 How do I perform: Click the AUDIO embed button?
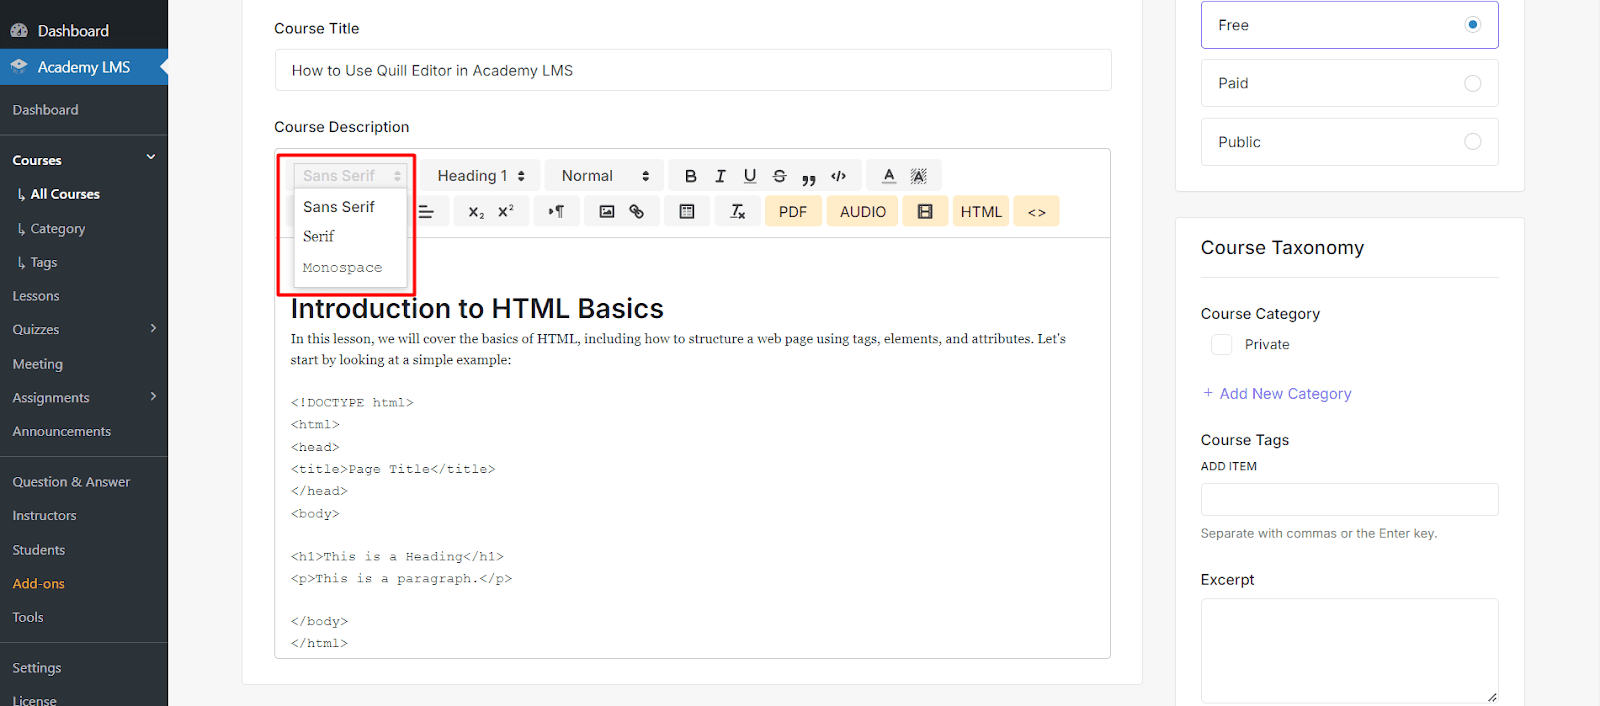[x=862, y=212]
